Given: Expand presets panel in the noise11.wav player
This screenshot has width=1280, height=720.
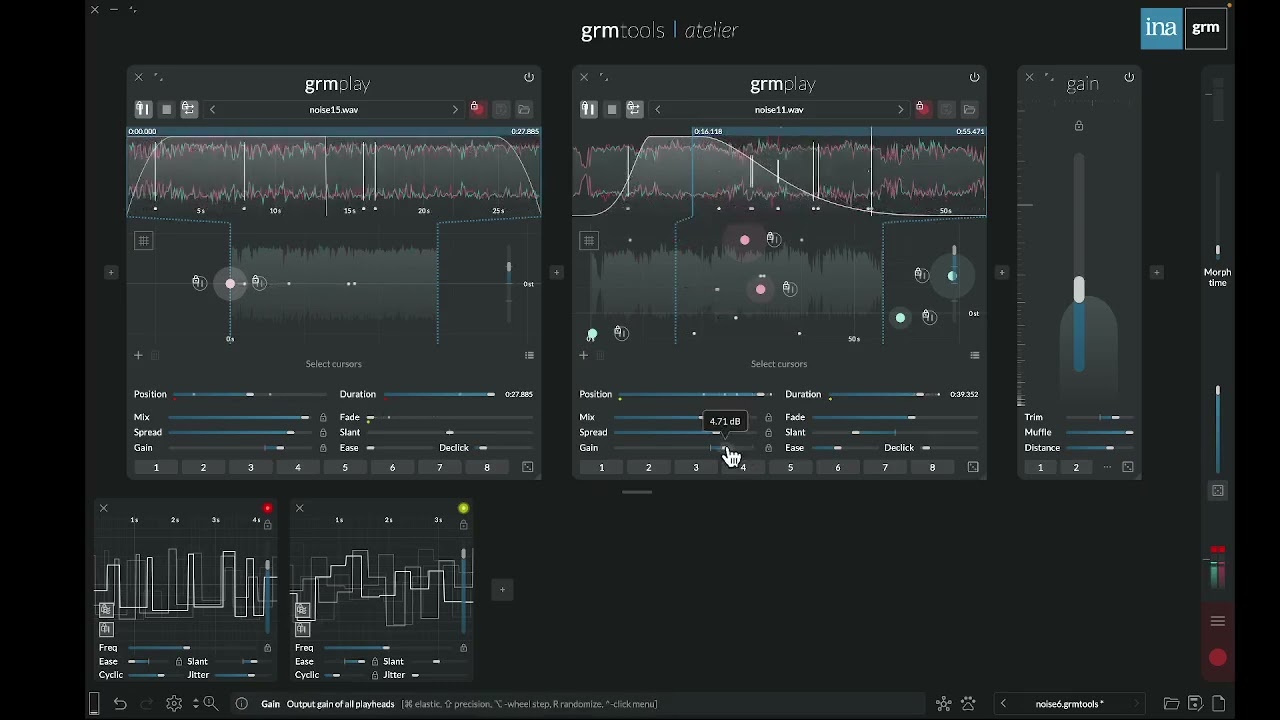Looking at the screenshot, I should tap(973, 467).
